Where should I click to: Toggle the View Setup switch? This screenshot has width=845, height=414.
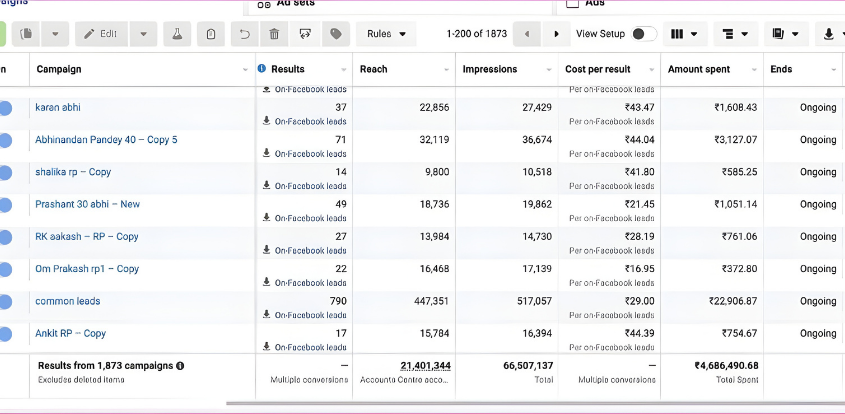[x=643, y=34]
